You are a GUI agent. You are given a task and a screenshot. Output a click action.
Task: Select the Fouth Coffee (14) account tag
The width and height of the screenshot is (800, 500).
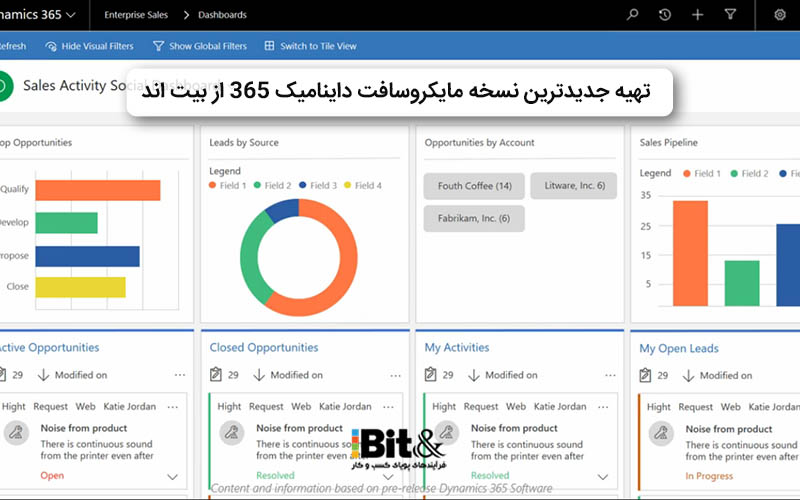[474, 186]
